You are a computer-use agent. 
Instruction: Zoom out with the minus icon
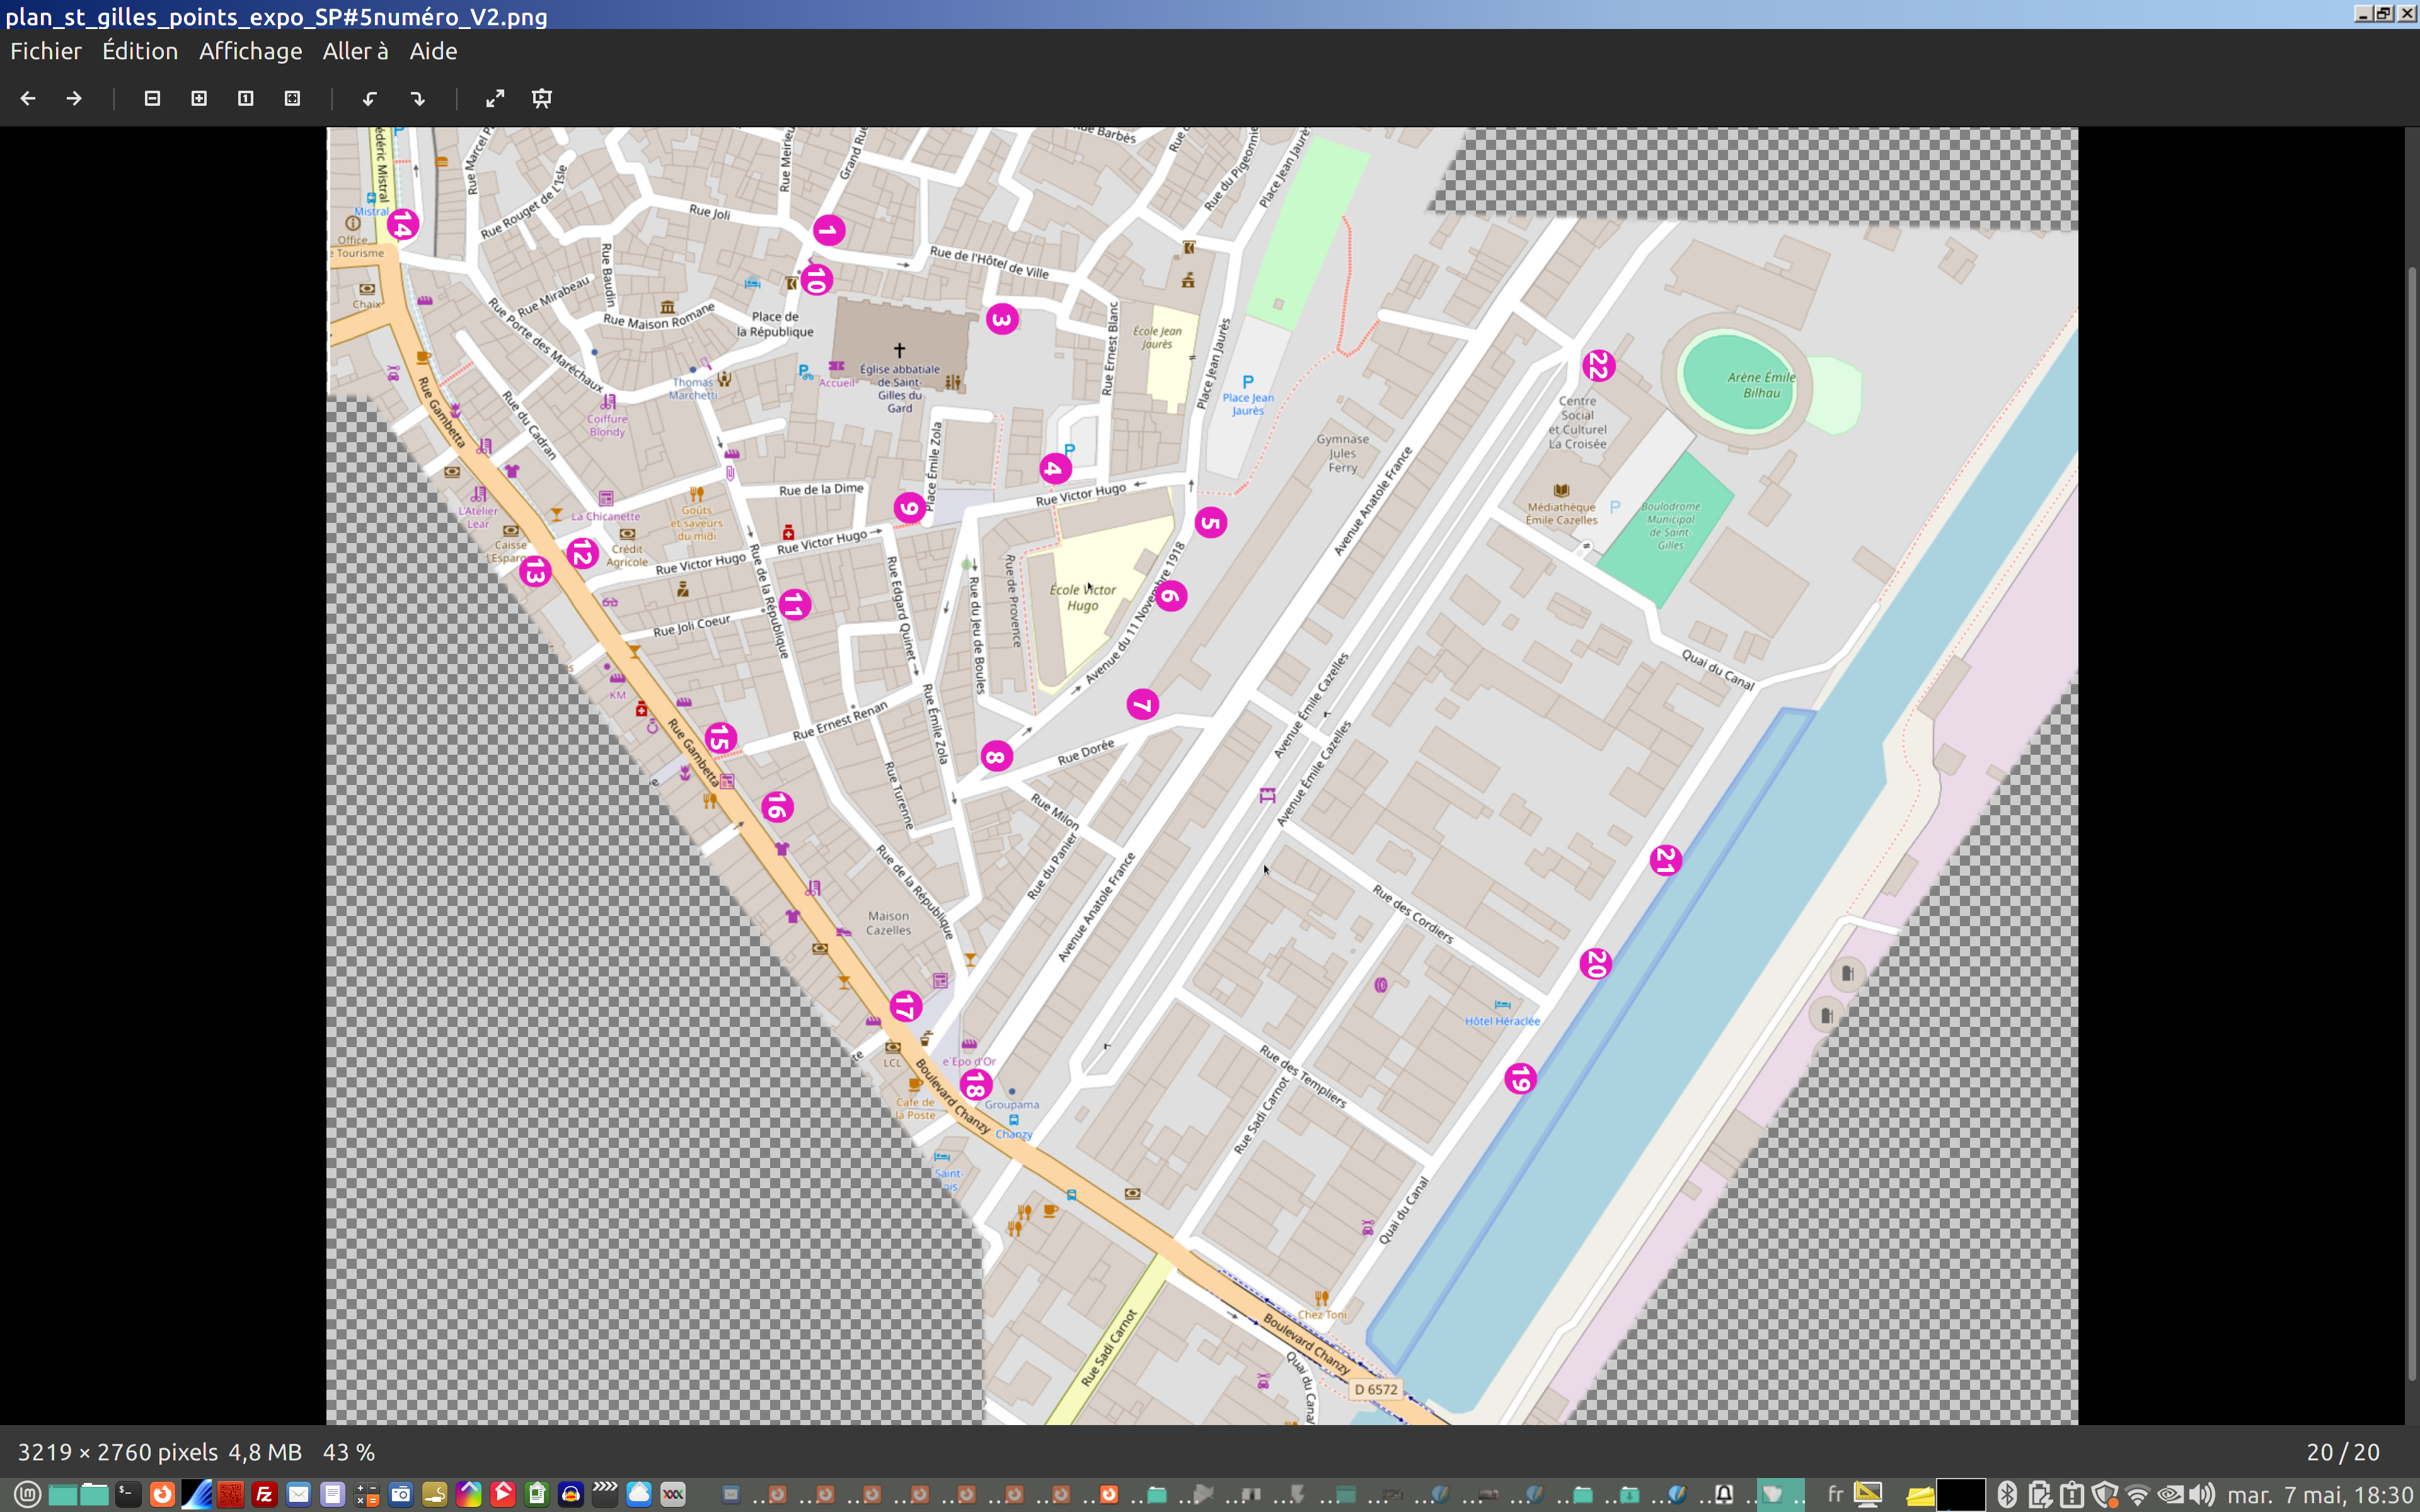pos(152,98)
